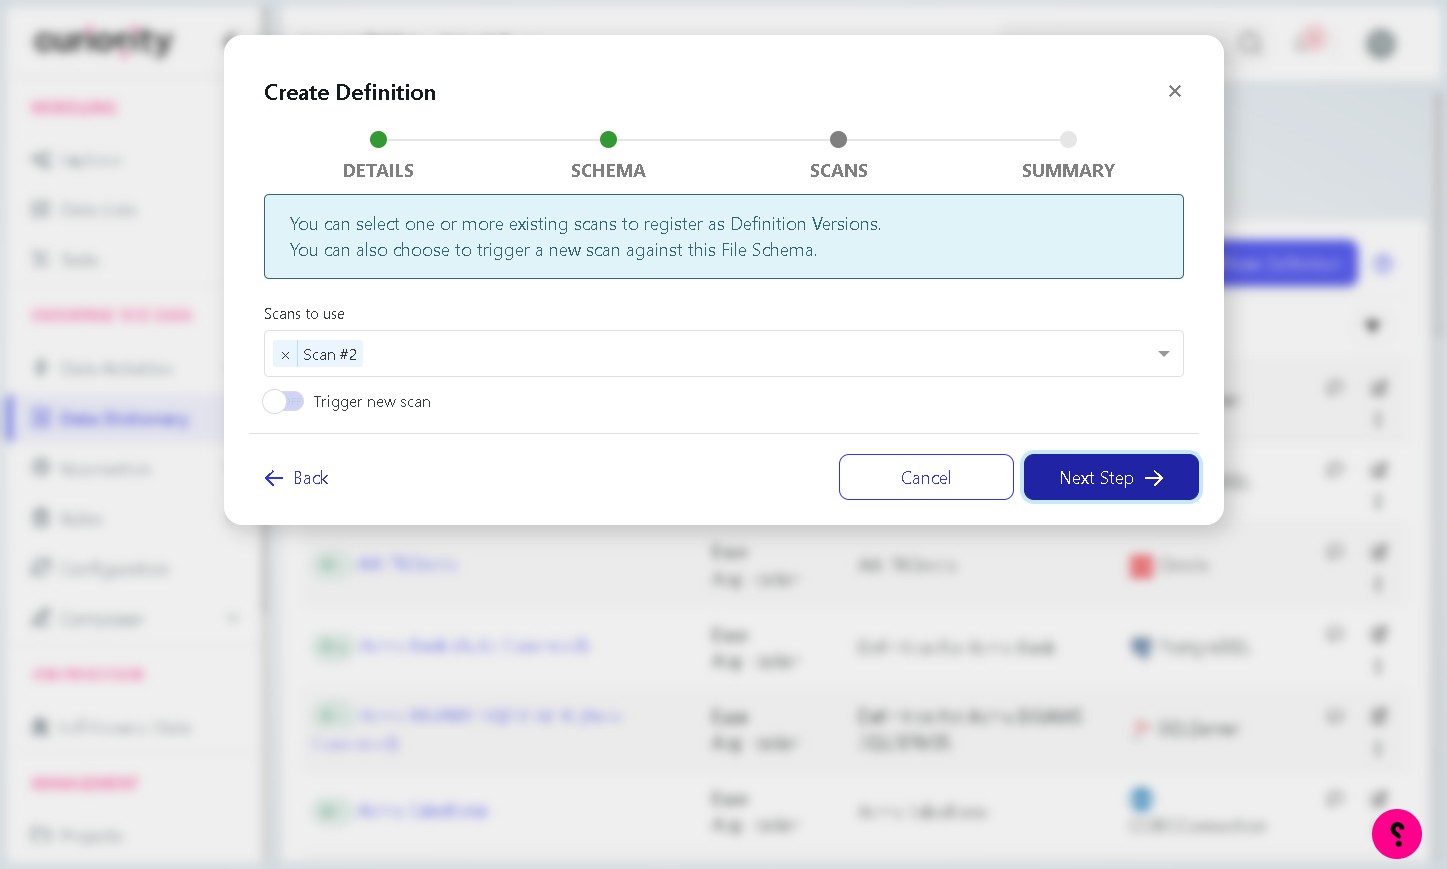Select the SCANS step
Viewport: 1447px width, 869px height.
(x=838, y=155)
